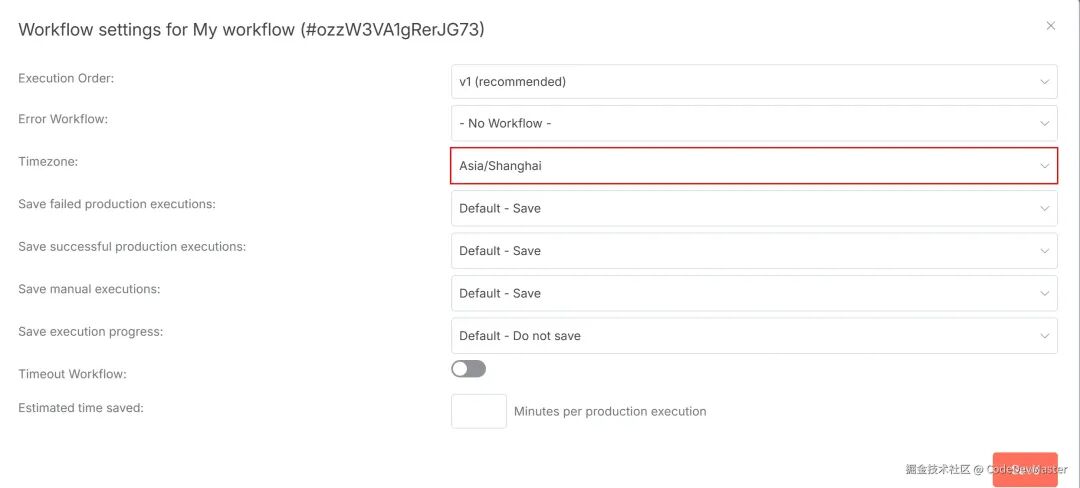This screenshot has width=1080, height=488.
Task: Click the red Save button
Action: pyautogui.click(x=1024, y=469)
